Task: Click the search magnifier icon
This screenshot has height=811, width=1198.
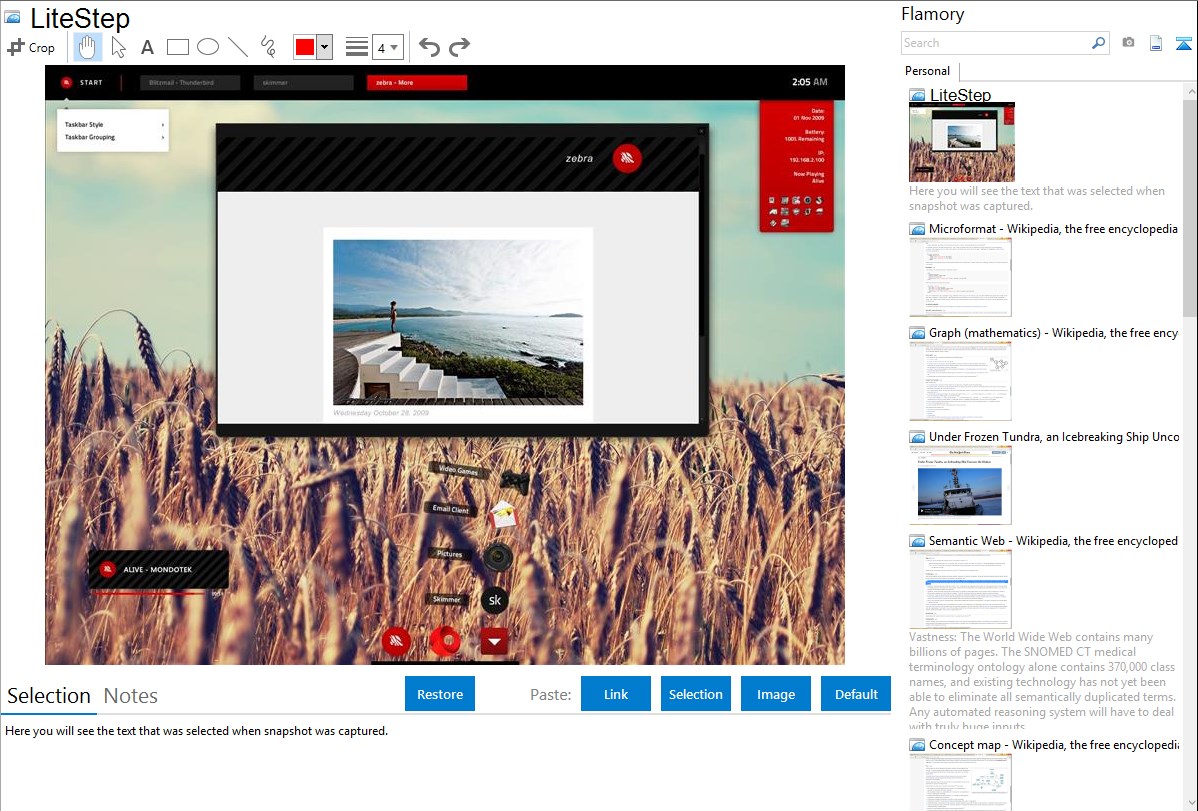Action: pos(1099,43)
